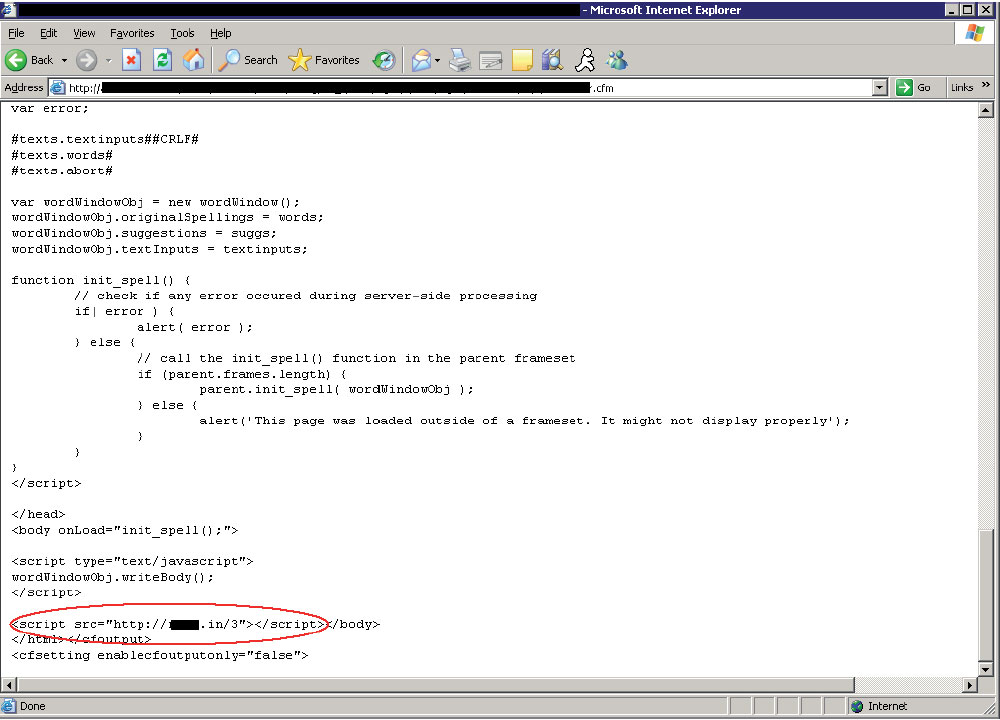Click inside the Address URL field
Screen dimensions: 1000x720
pyautogui.click(x=469, y=88)
